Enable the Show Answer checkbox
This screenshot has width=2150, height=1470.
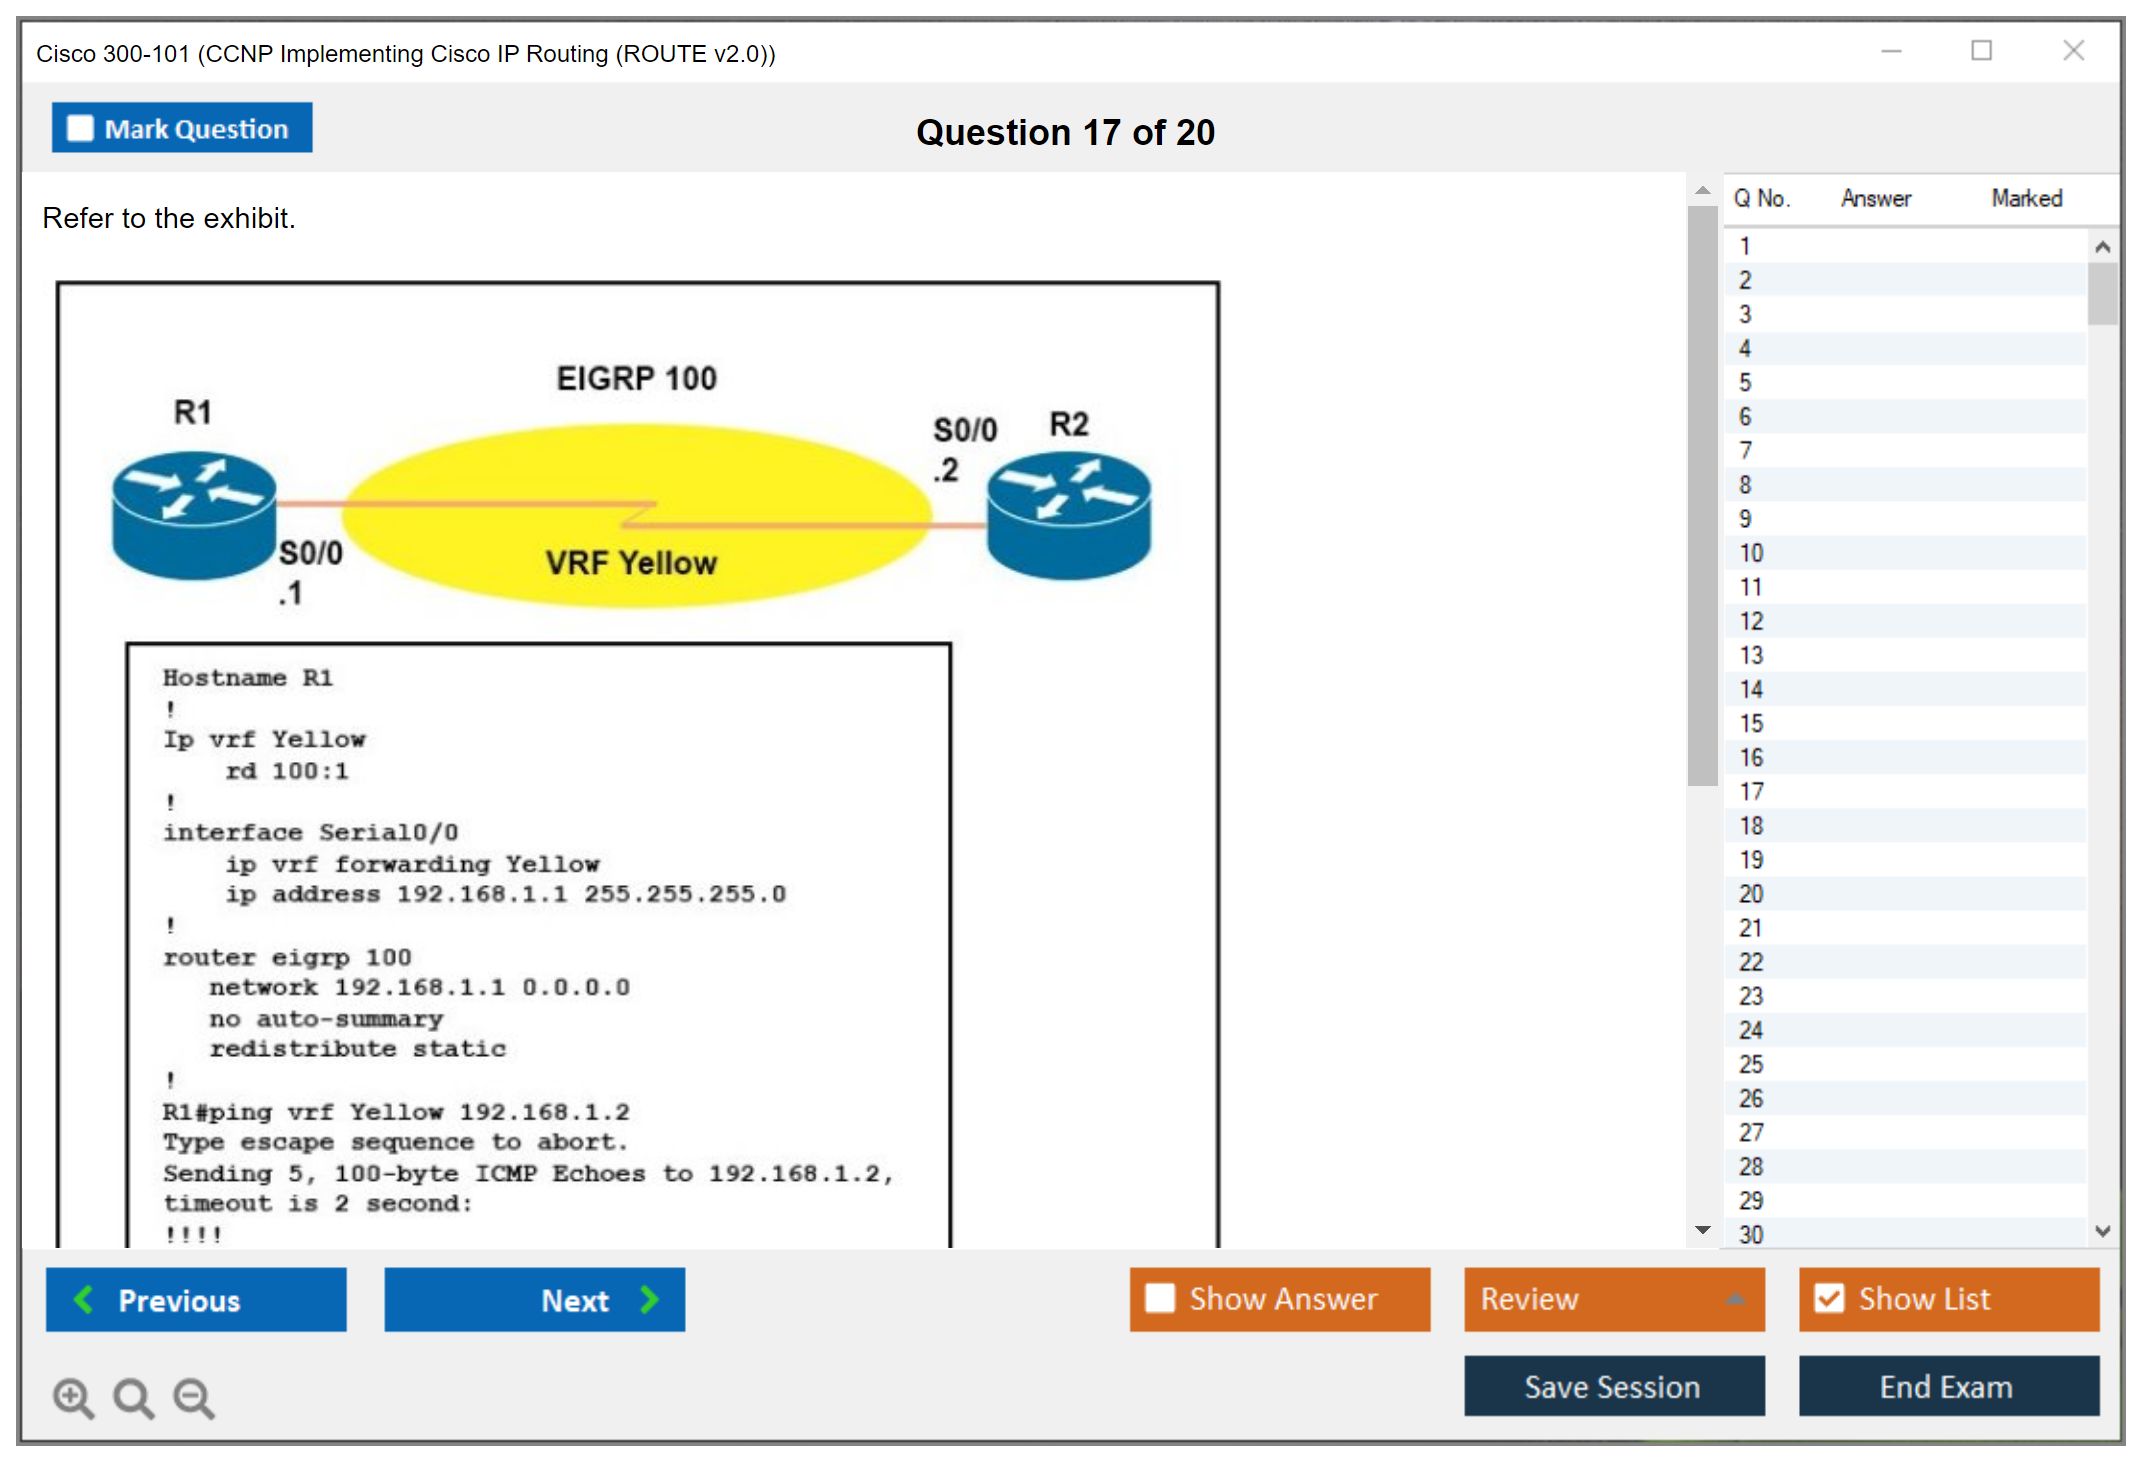[1160, 1298]
